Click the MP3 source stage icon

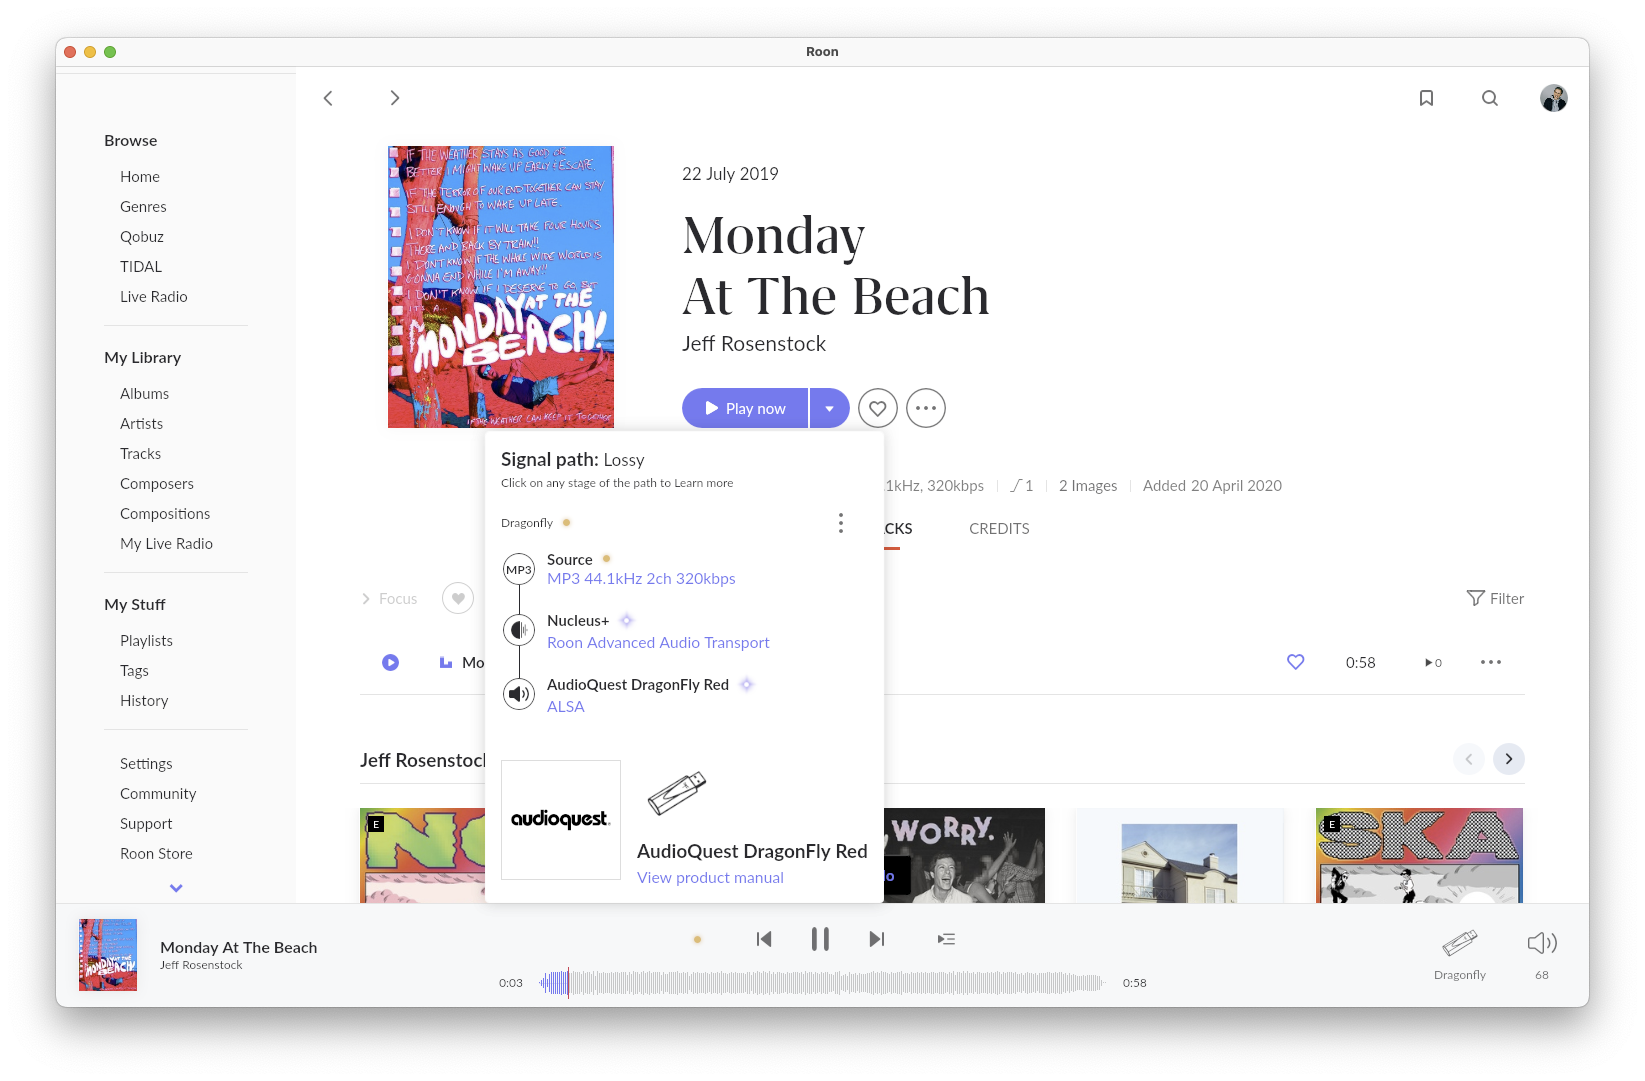519,570
